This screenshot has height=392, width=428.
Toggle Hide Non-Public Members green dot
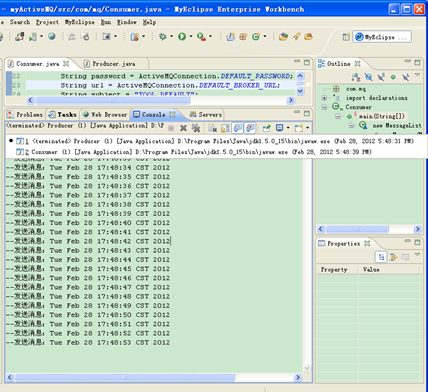click(x=393, y=77)
